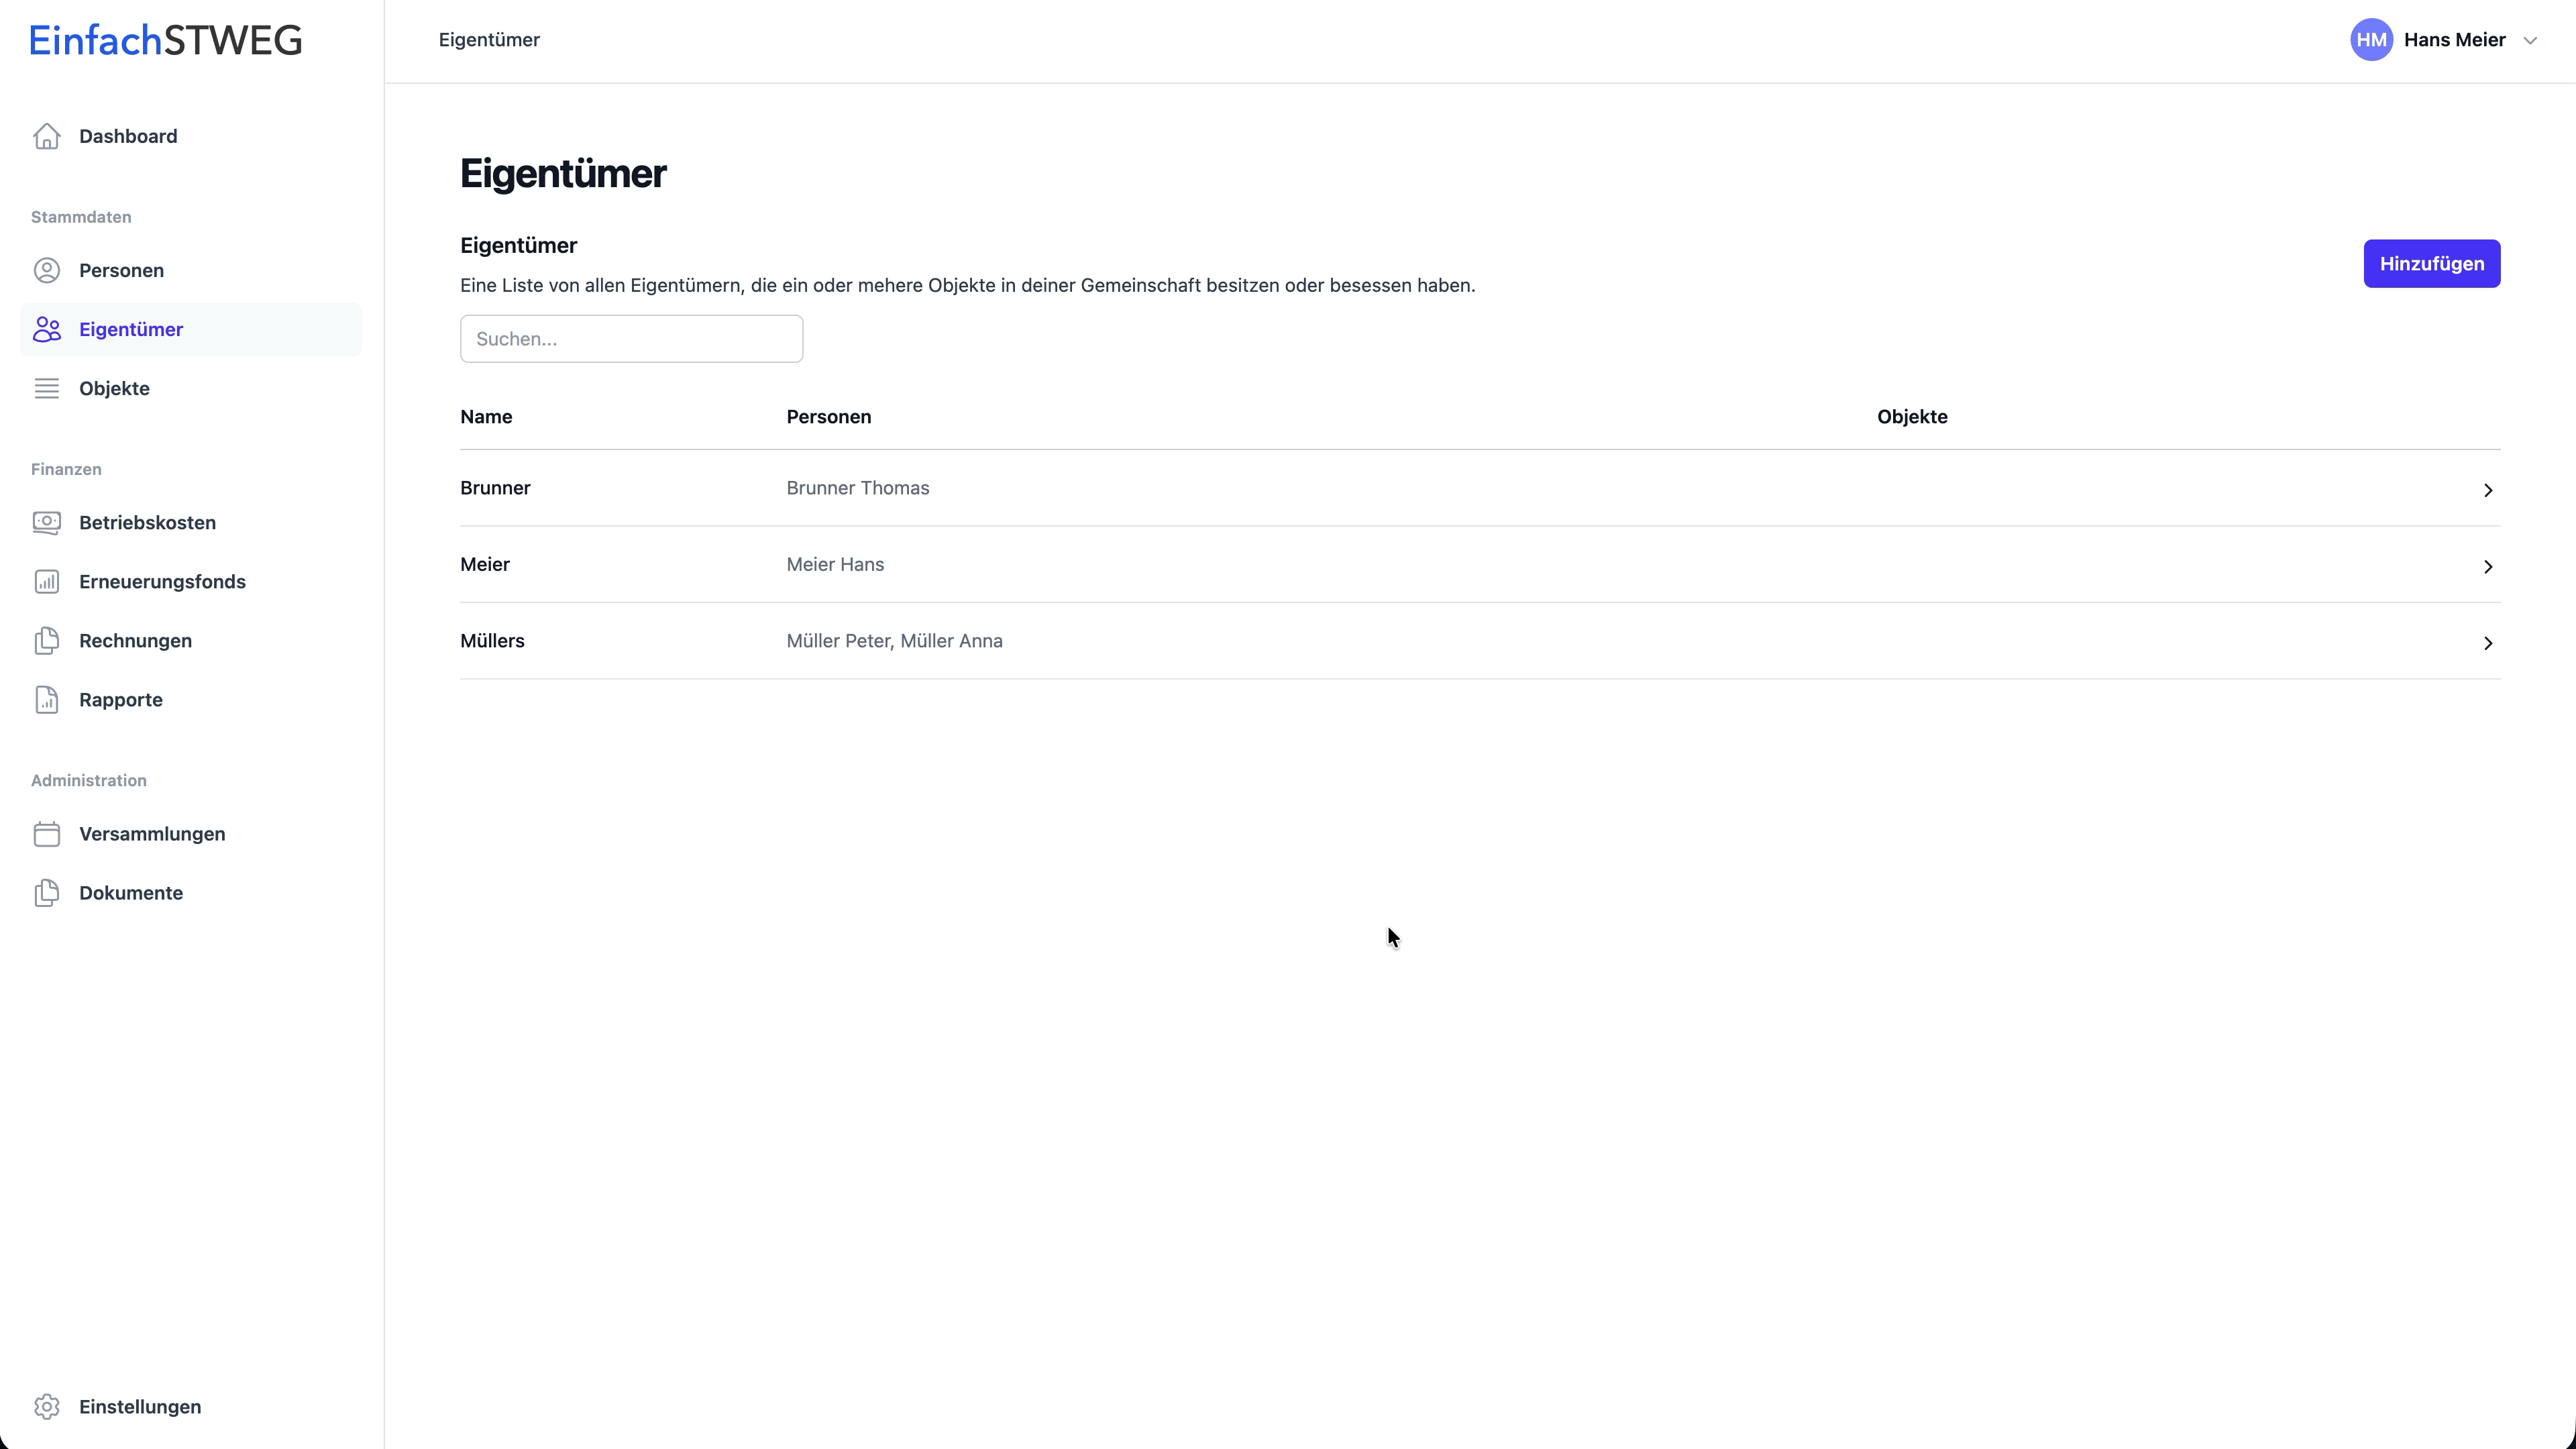Open Erneuerungsfonds via its chart icon
Screen dimensions: 2576x1449
47,581
